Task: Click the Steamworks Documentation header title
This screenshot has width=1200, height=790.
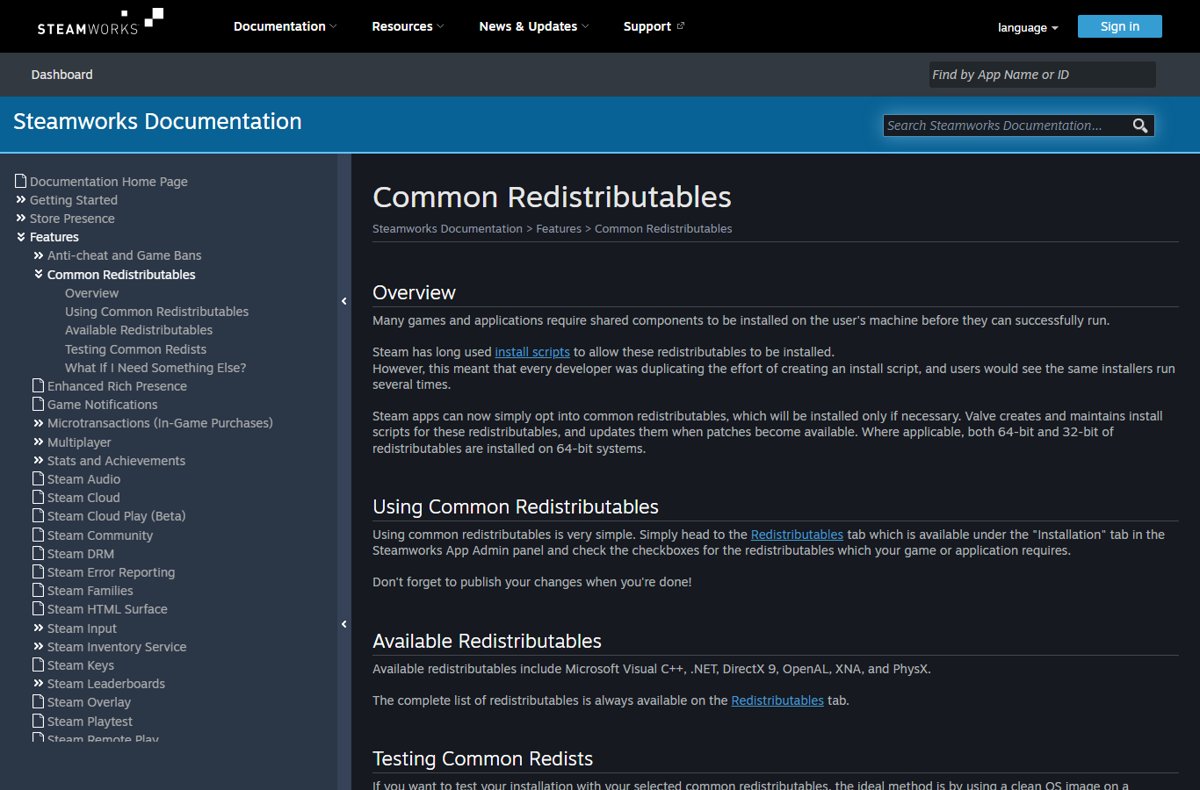Action: pyautogui.click(x=157, y=121)
